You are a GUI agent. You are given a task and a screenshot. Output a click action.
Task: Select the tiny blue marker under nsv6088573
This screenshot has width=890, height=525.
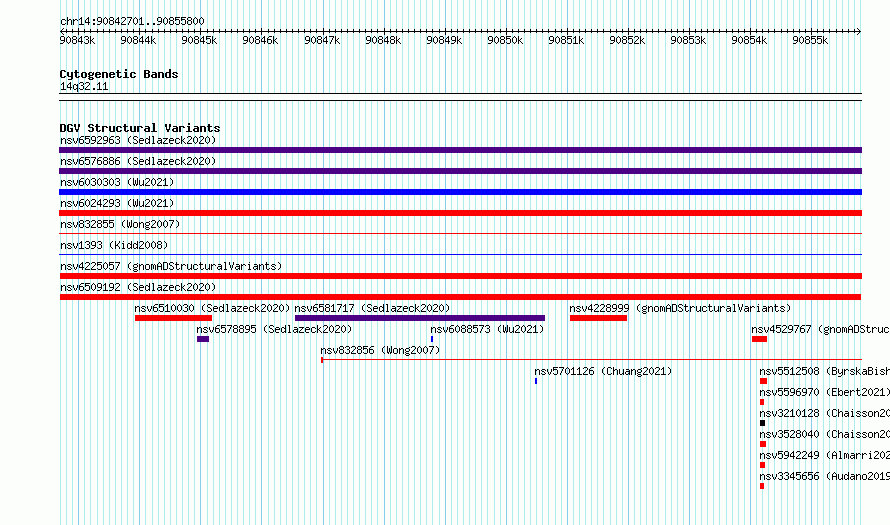click(432, 339)
